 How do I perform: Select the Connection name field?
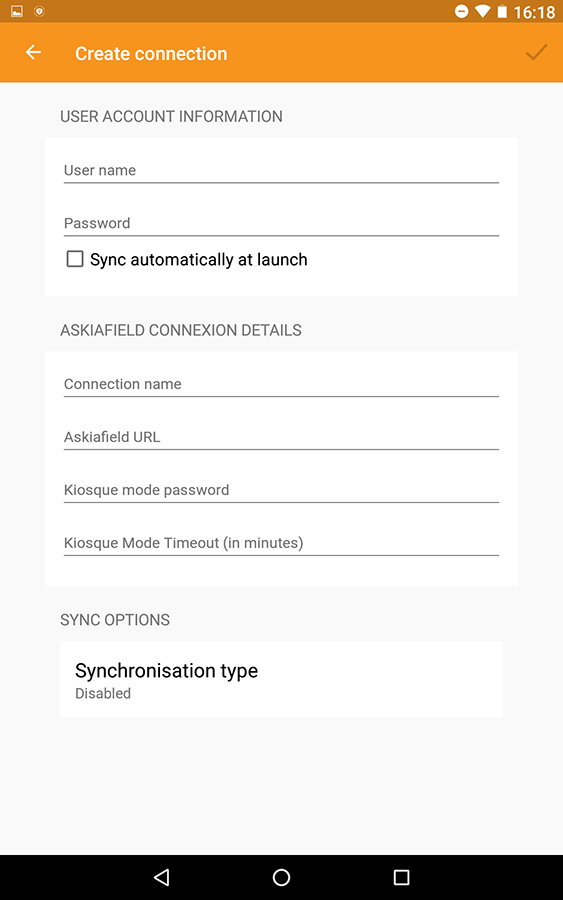pyautogui.click(x=281, y=384)
